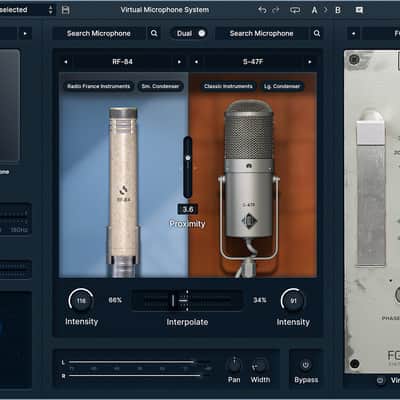Click the 34% interpolate value

(x=260, y=300)
